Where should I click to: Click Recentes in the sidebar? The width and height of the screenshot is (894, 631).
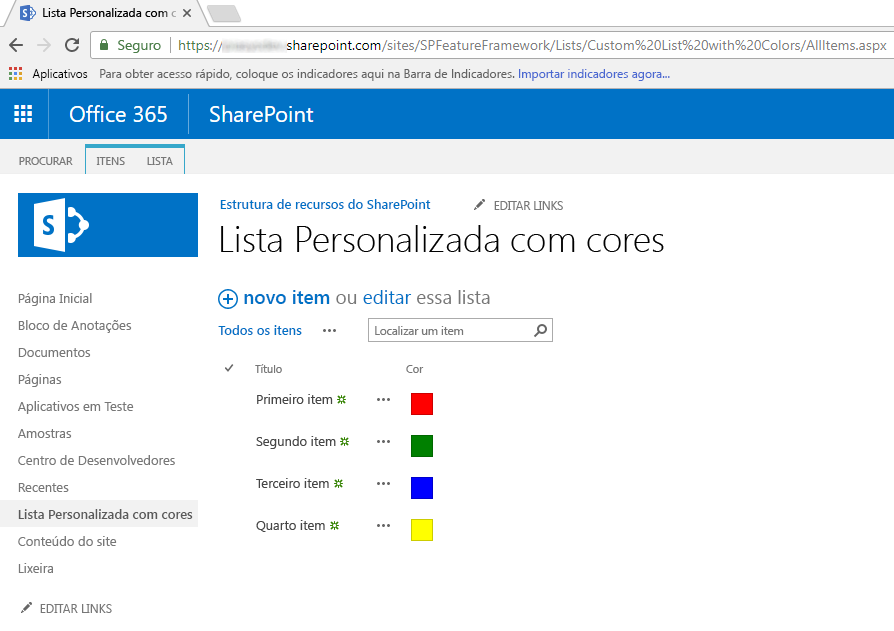point(43,487)
